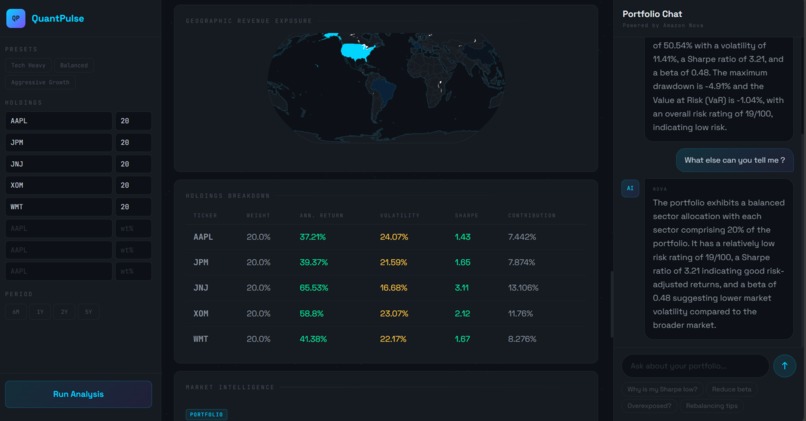Click the 22.17% volatility value
The height and width of the screenshot is (421, 806).
coord(393,339)
